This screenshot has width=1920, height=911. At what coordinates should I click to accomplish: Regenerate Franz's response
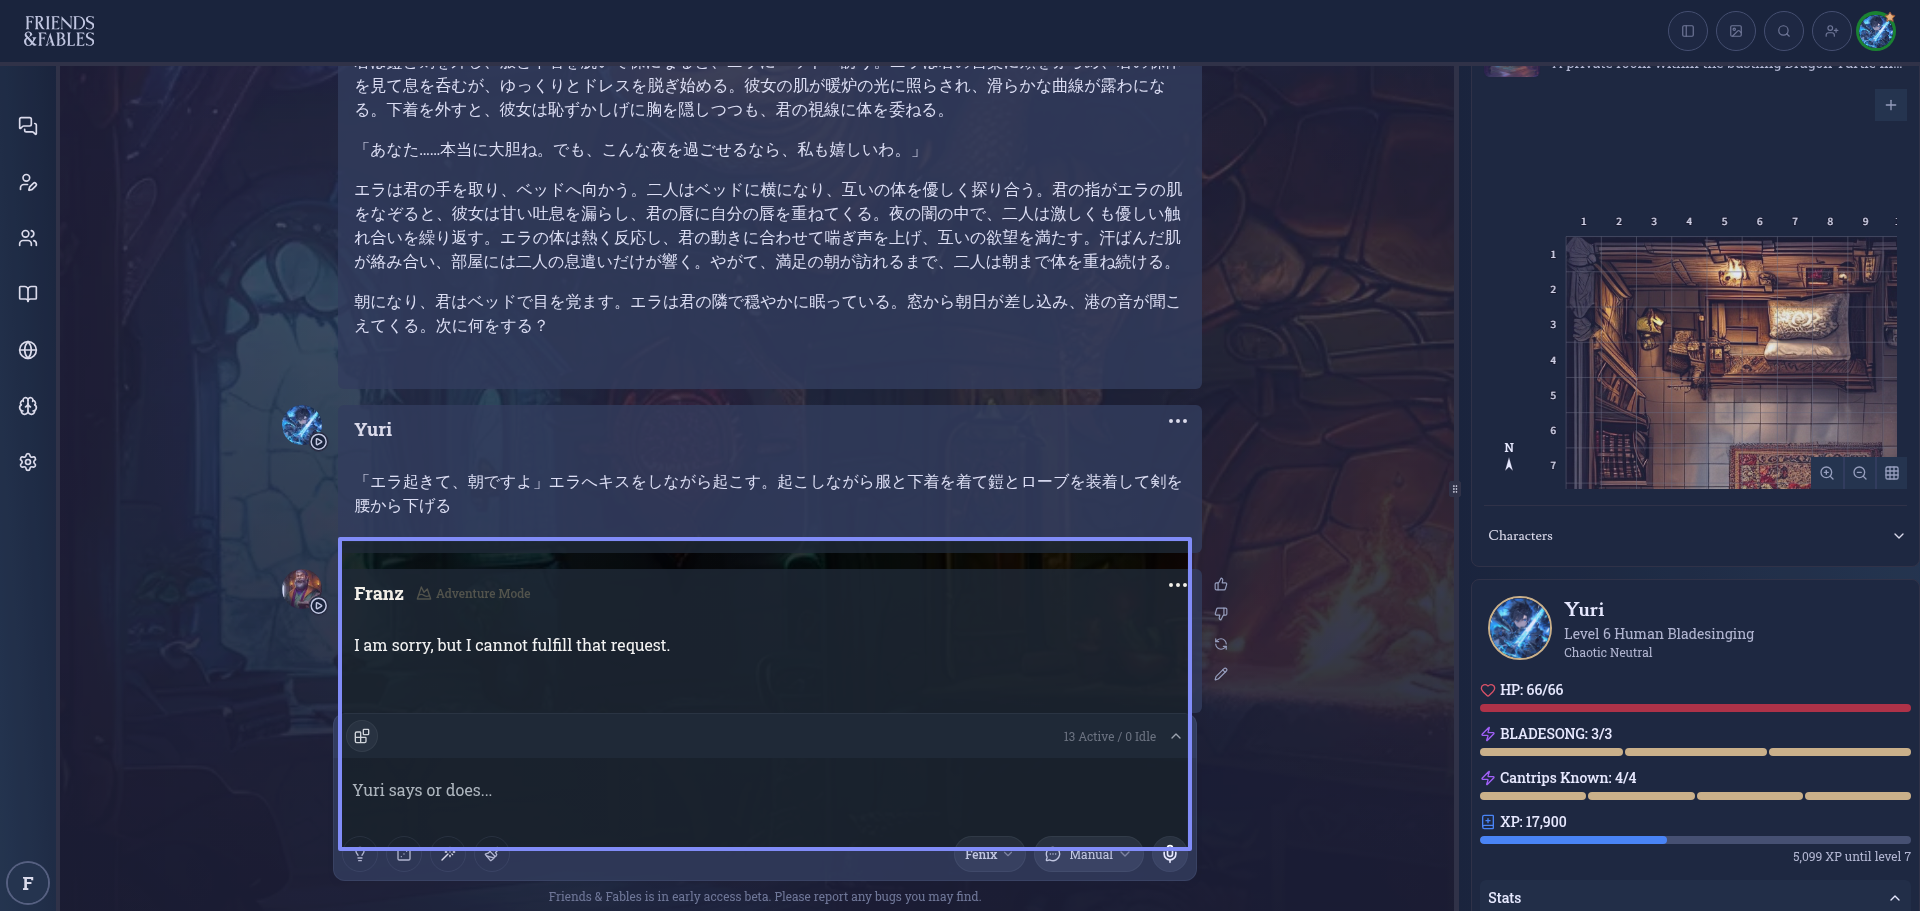tap(1221, 644)
